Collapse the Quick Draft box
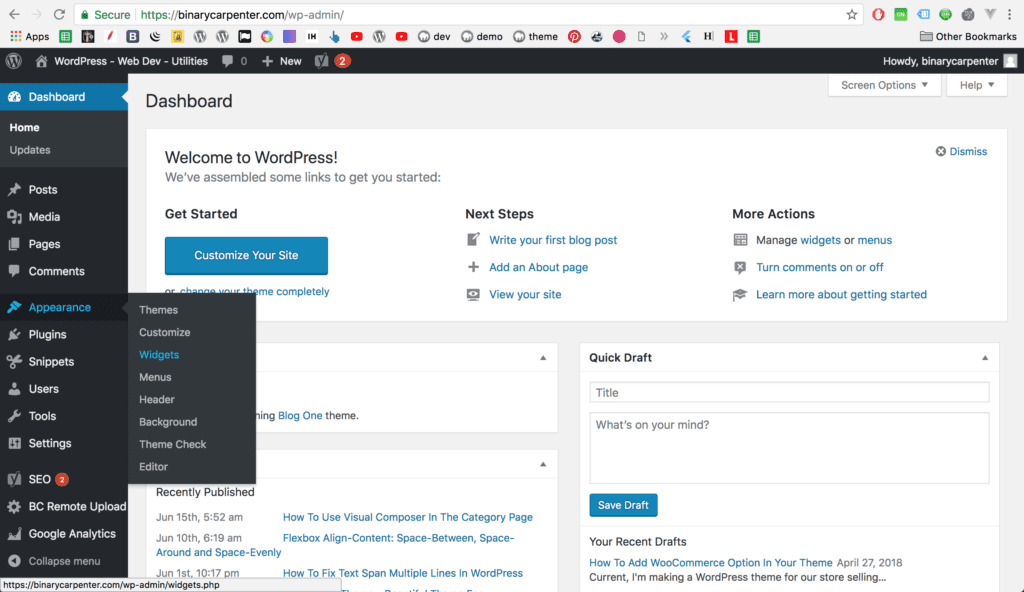This screenshot has height=592, width=1024. pyautogui.click(x=985, y=358)
